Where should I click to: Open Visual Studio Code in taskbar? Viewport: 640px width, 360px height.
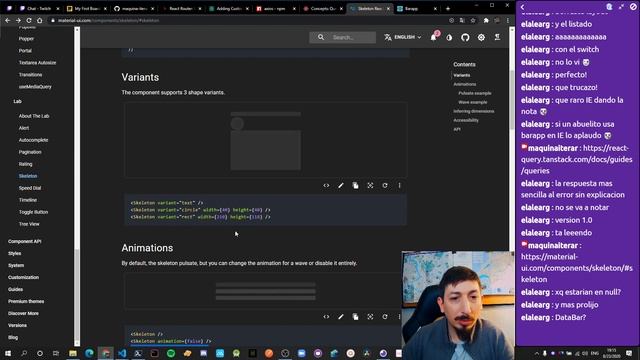(122, 353)
